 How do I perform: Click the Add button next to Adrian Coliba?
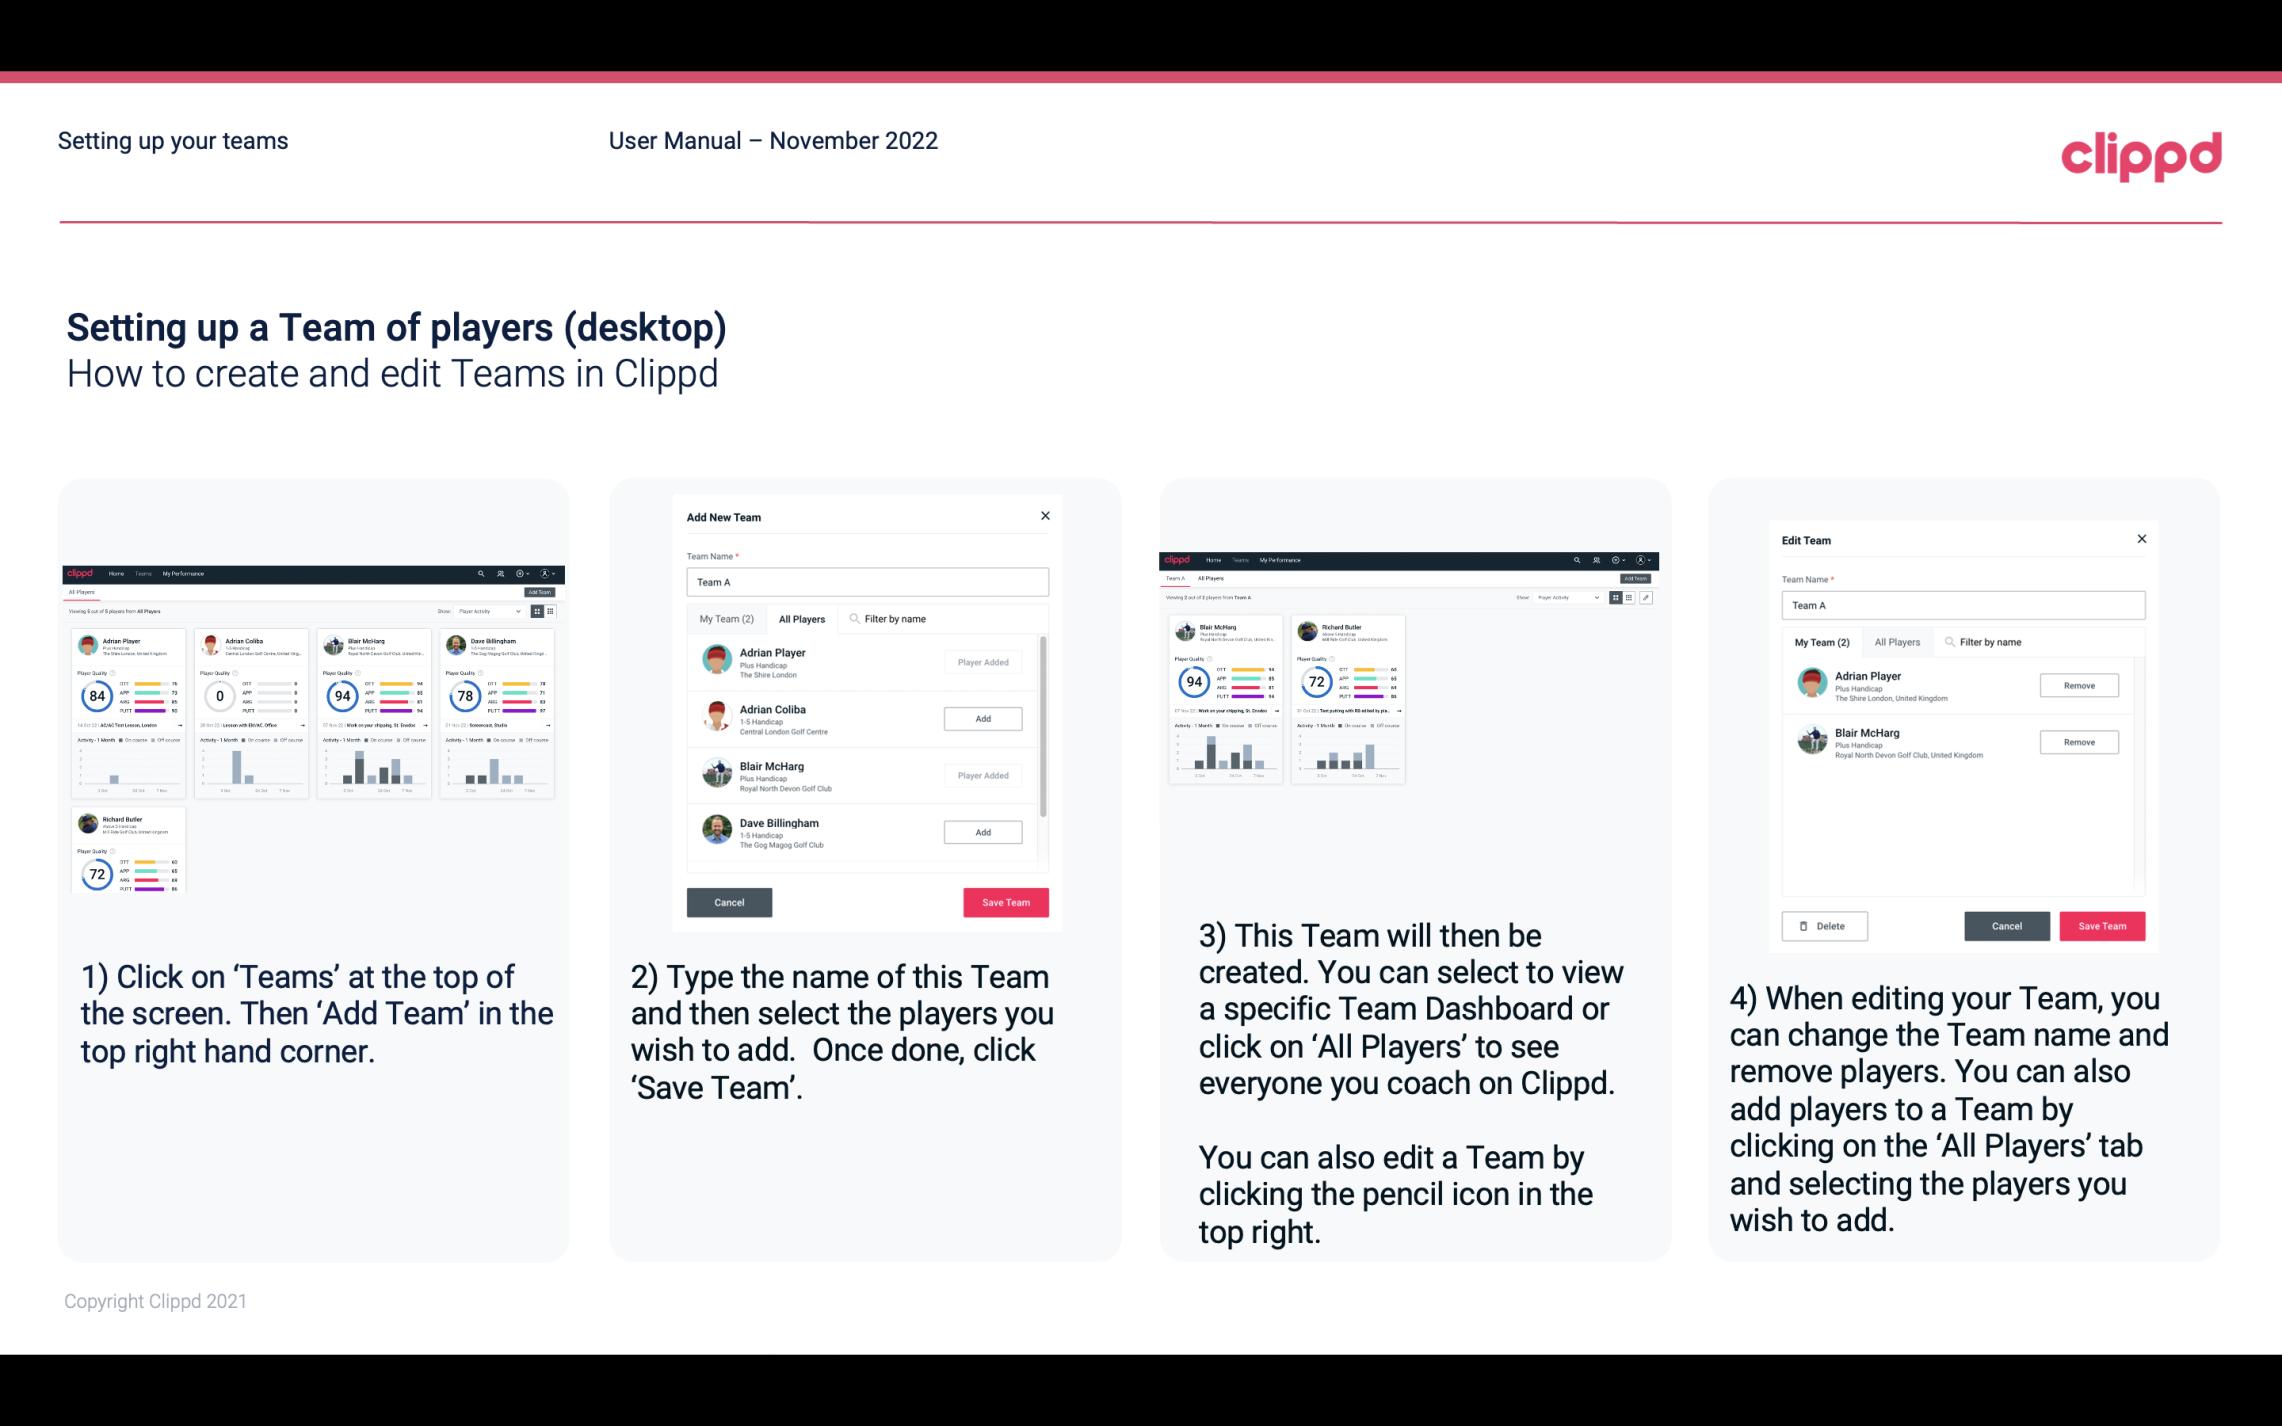[981, 718]
